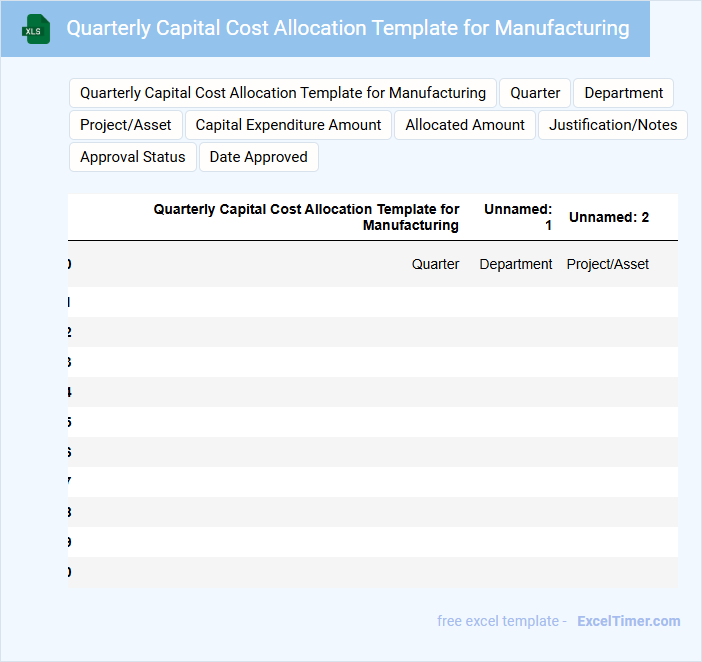This screenshot has width=702, height=662.
Task: Select the Quarter tag button
Action: click(x=535, y=93)
